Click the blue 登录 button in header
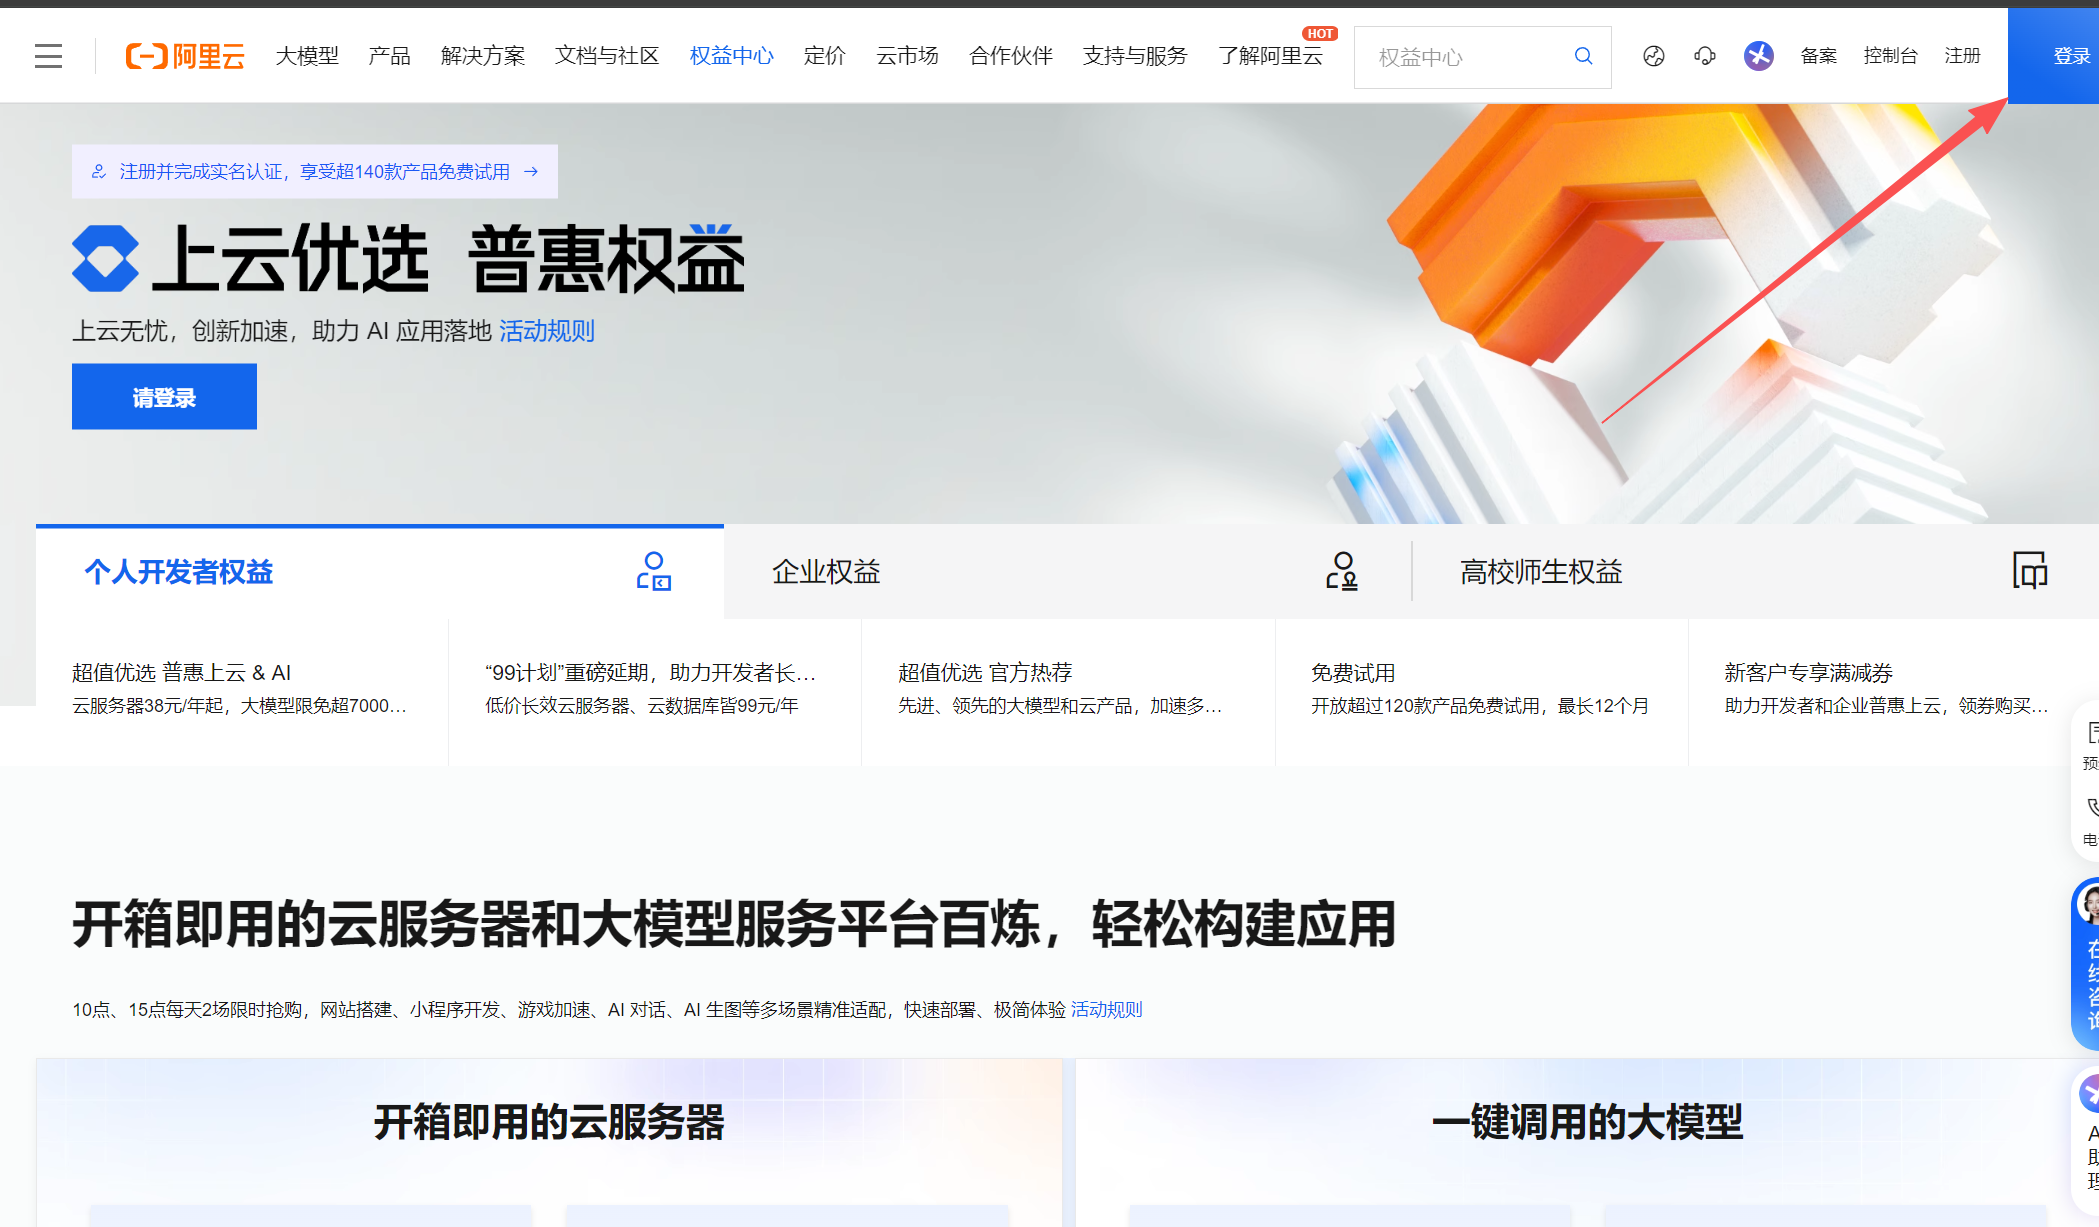2099x1227 pixels. 2053,56
